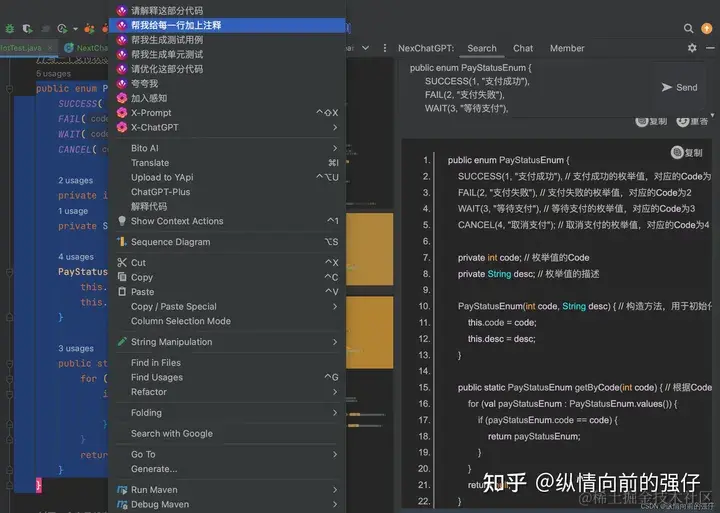This screenshot has width=720, height=513.
Task: Click the lightbulb Show Context Actions icon
Action: pyautogui.click(x=122, y=221)
